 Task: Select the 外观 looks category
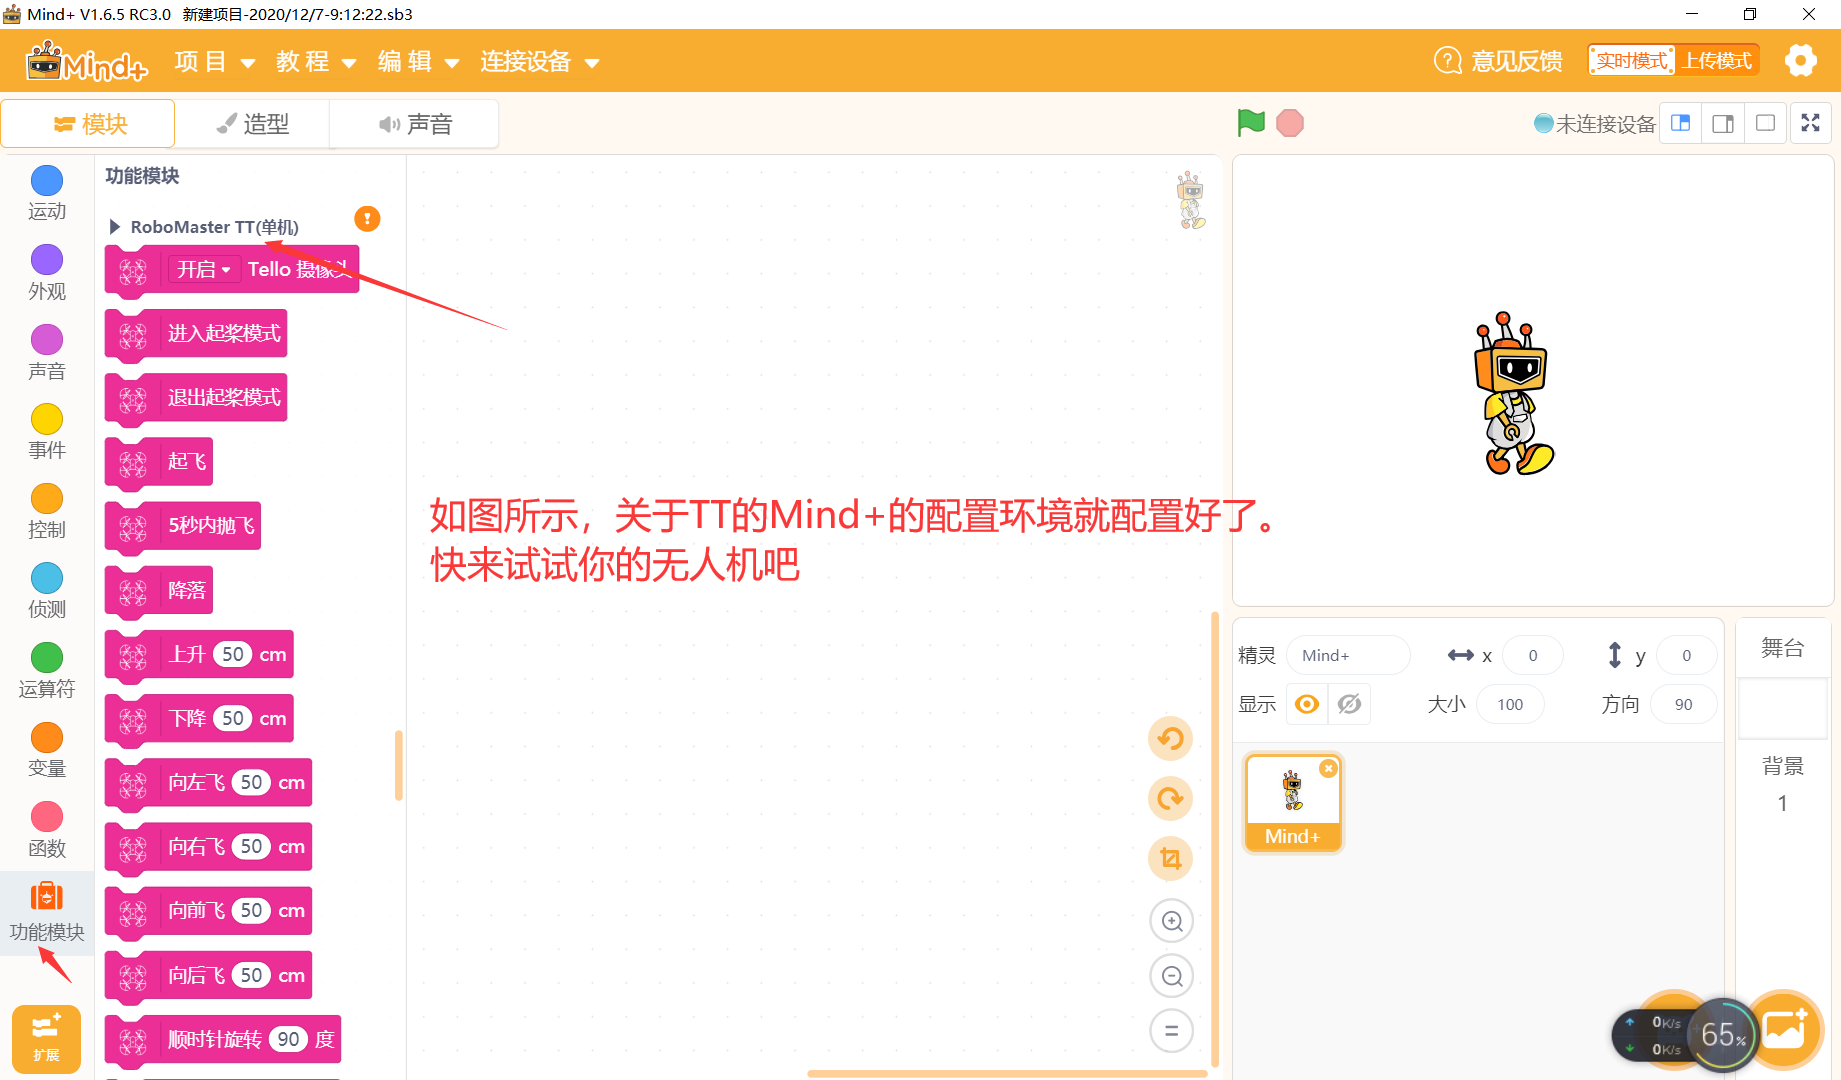(47, 273)
